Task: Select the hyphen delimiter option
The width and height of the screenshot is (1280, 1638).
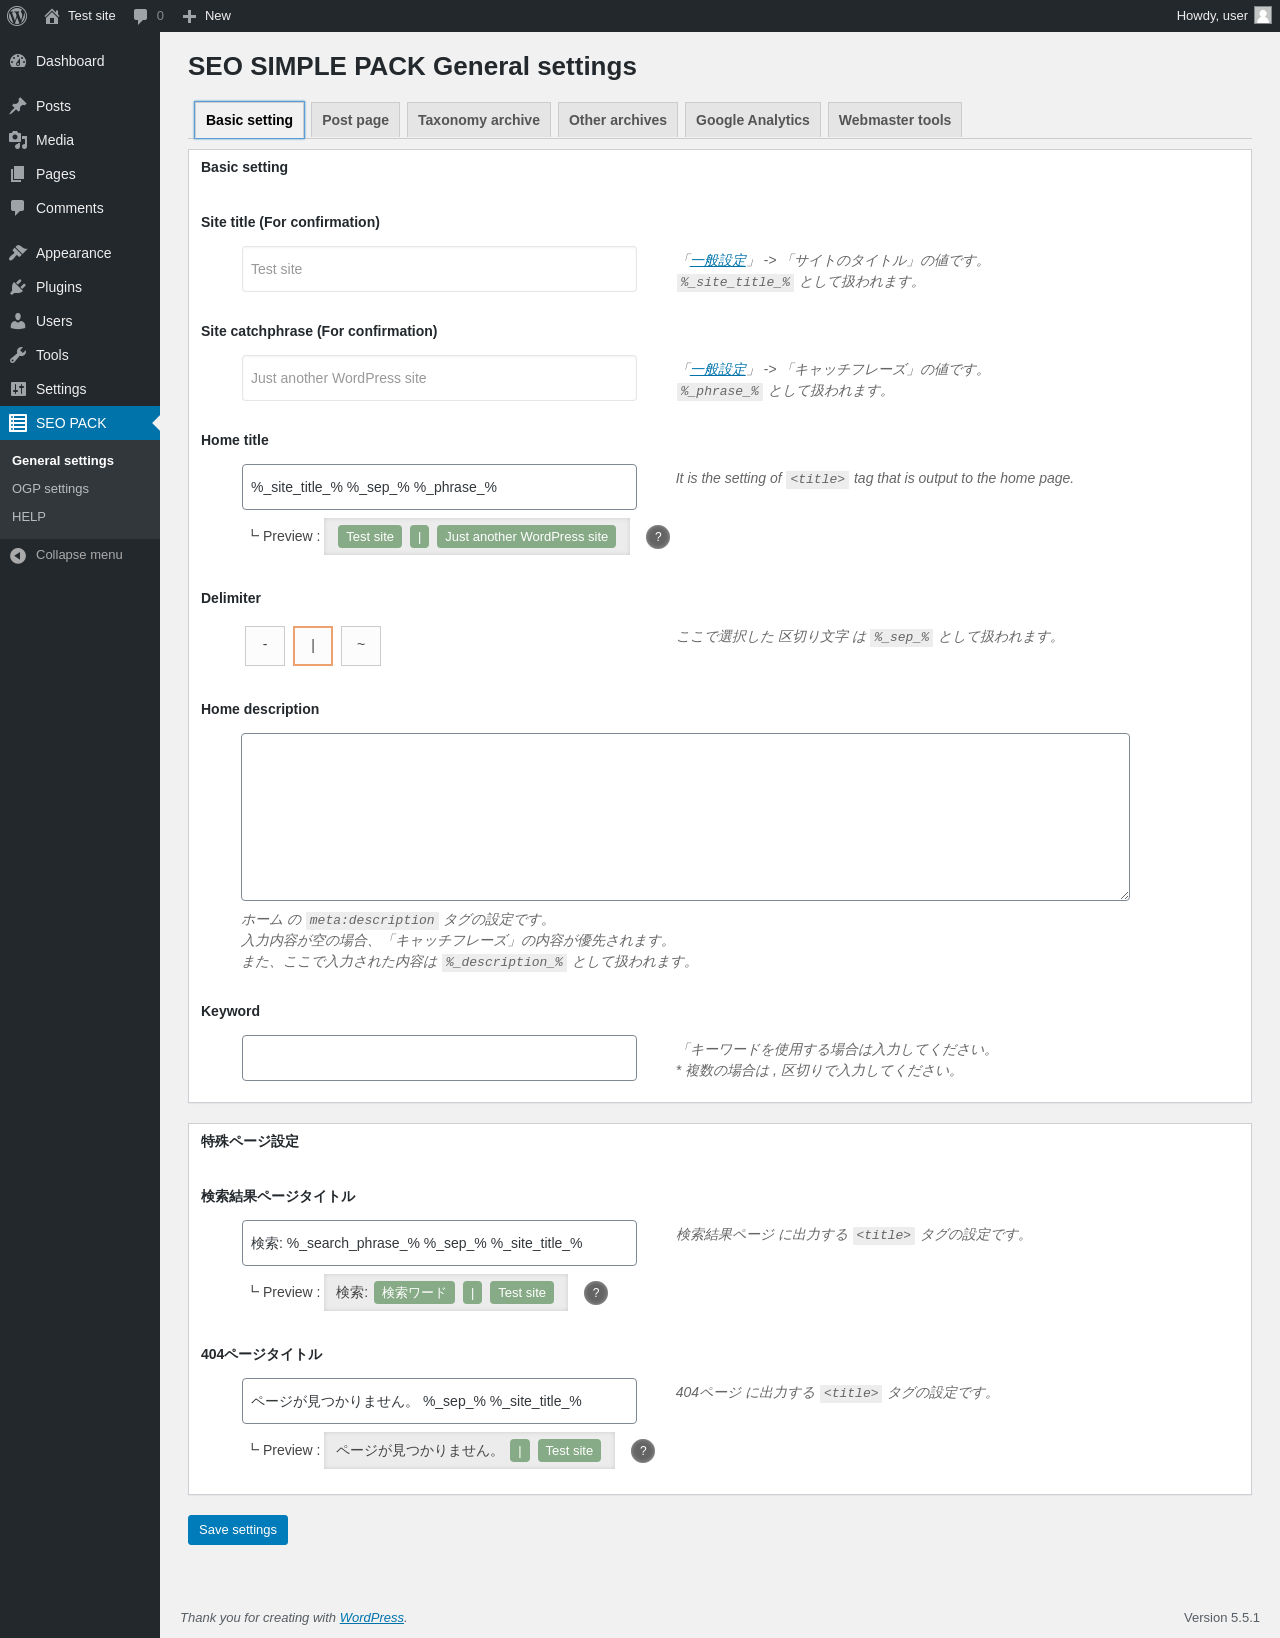Action: pos(265,646)
